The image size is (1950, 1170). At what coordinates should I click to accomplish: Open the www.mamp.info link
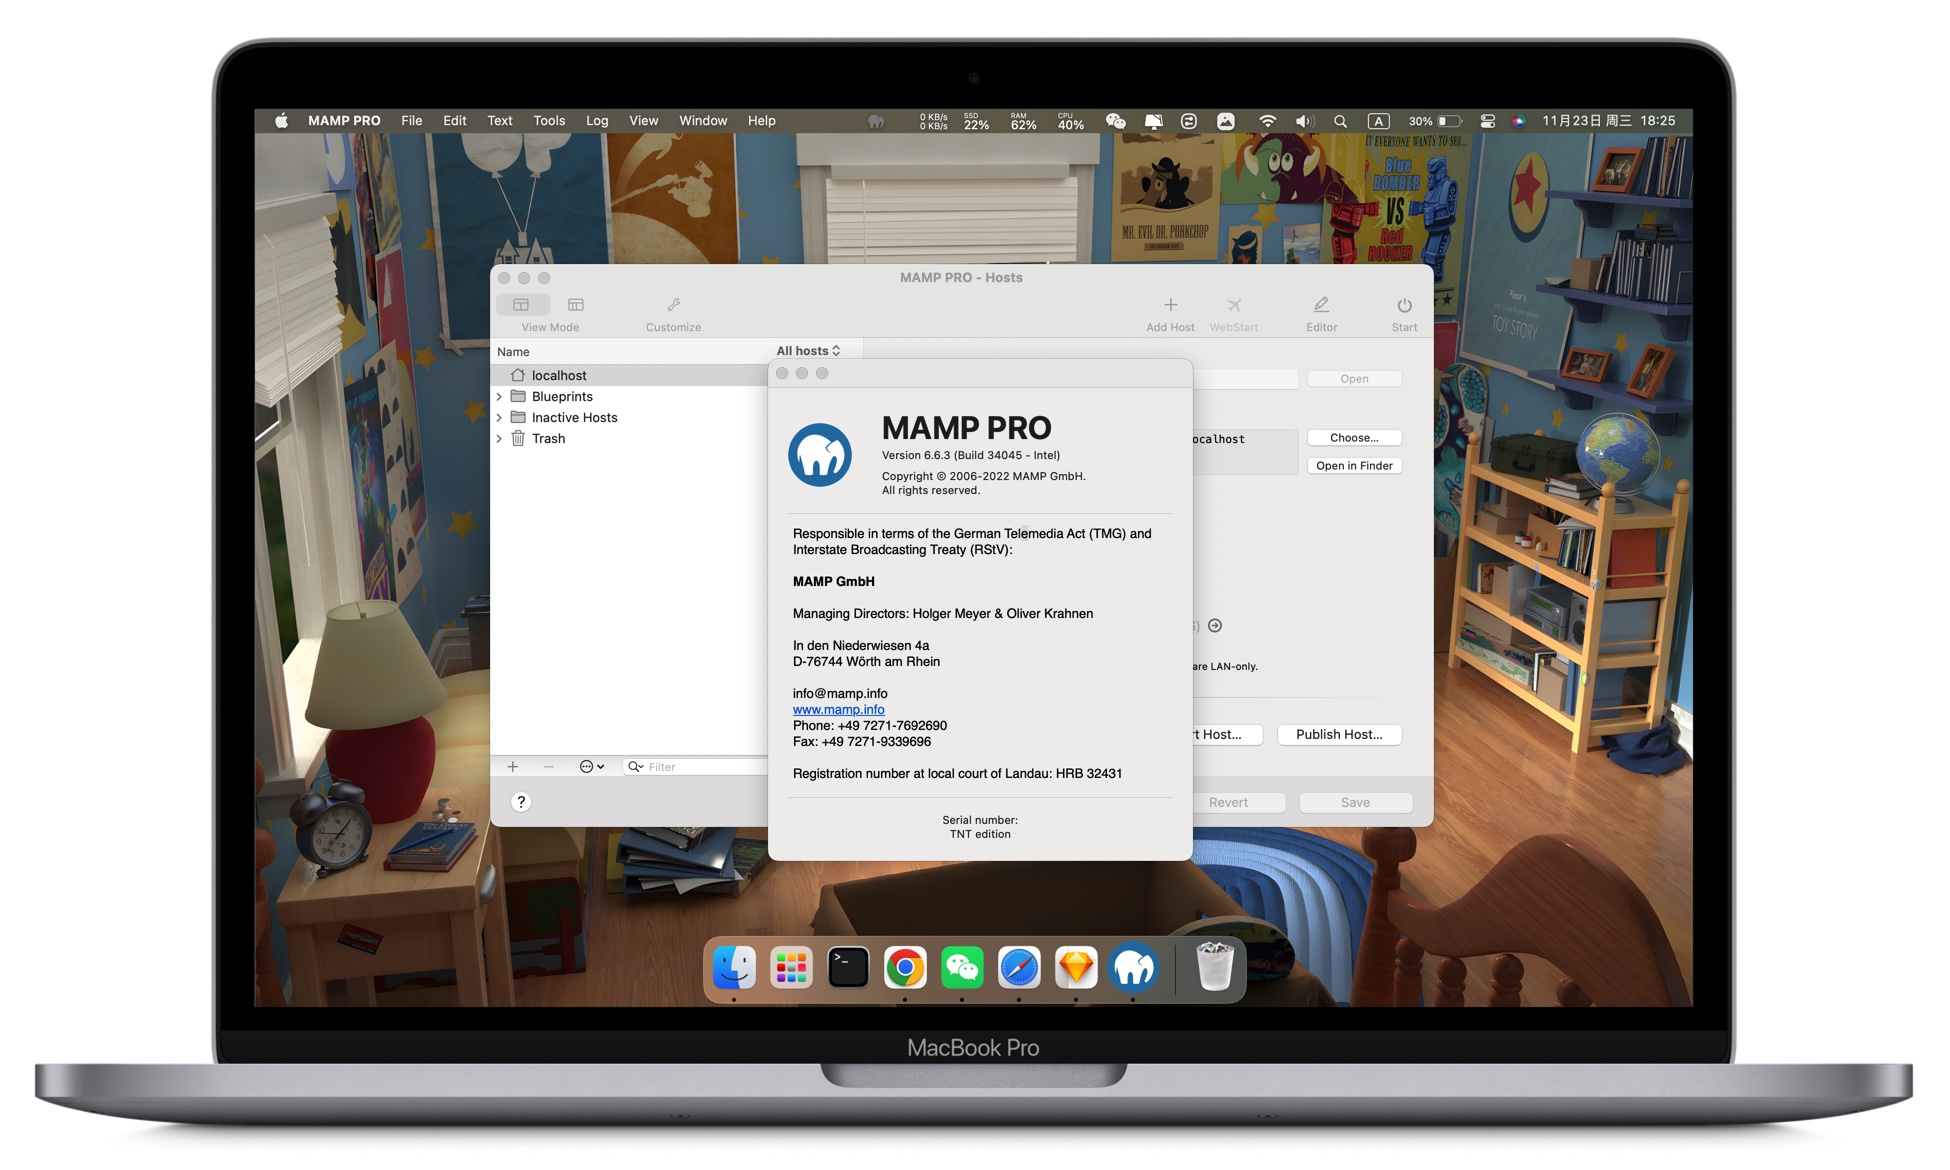tap(838, 709)
